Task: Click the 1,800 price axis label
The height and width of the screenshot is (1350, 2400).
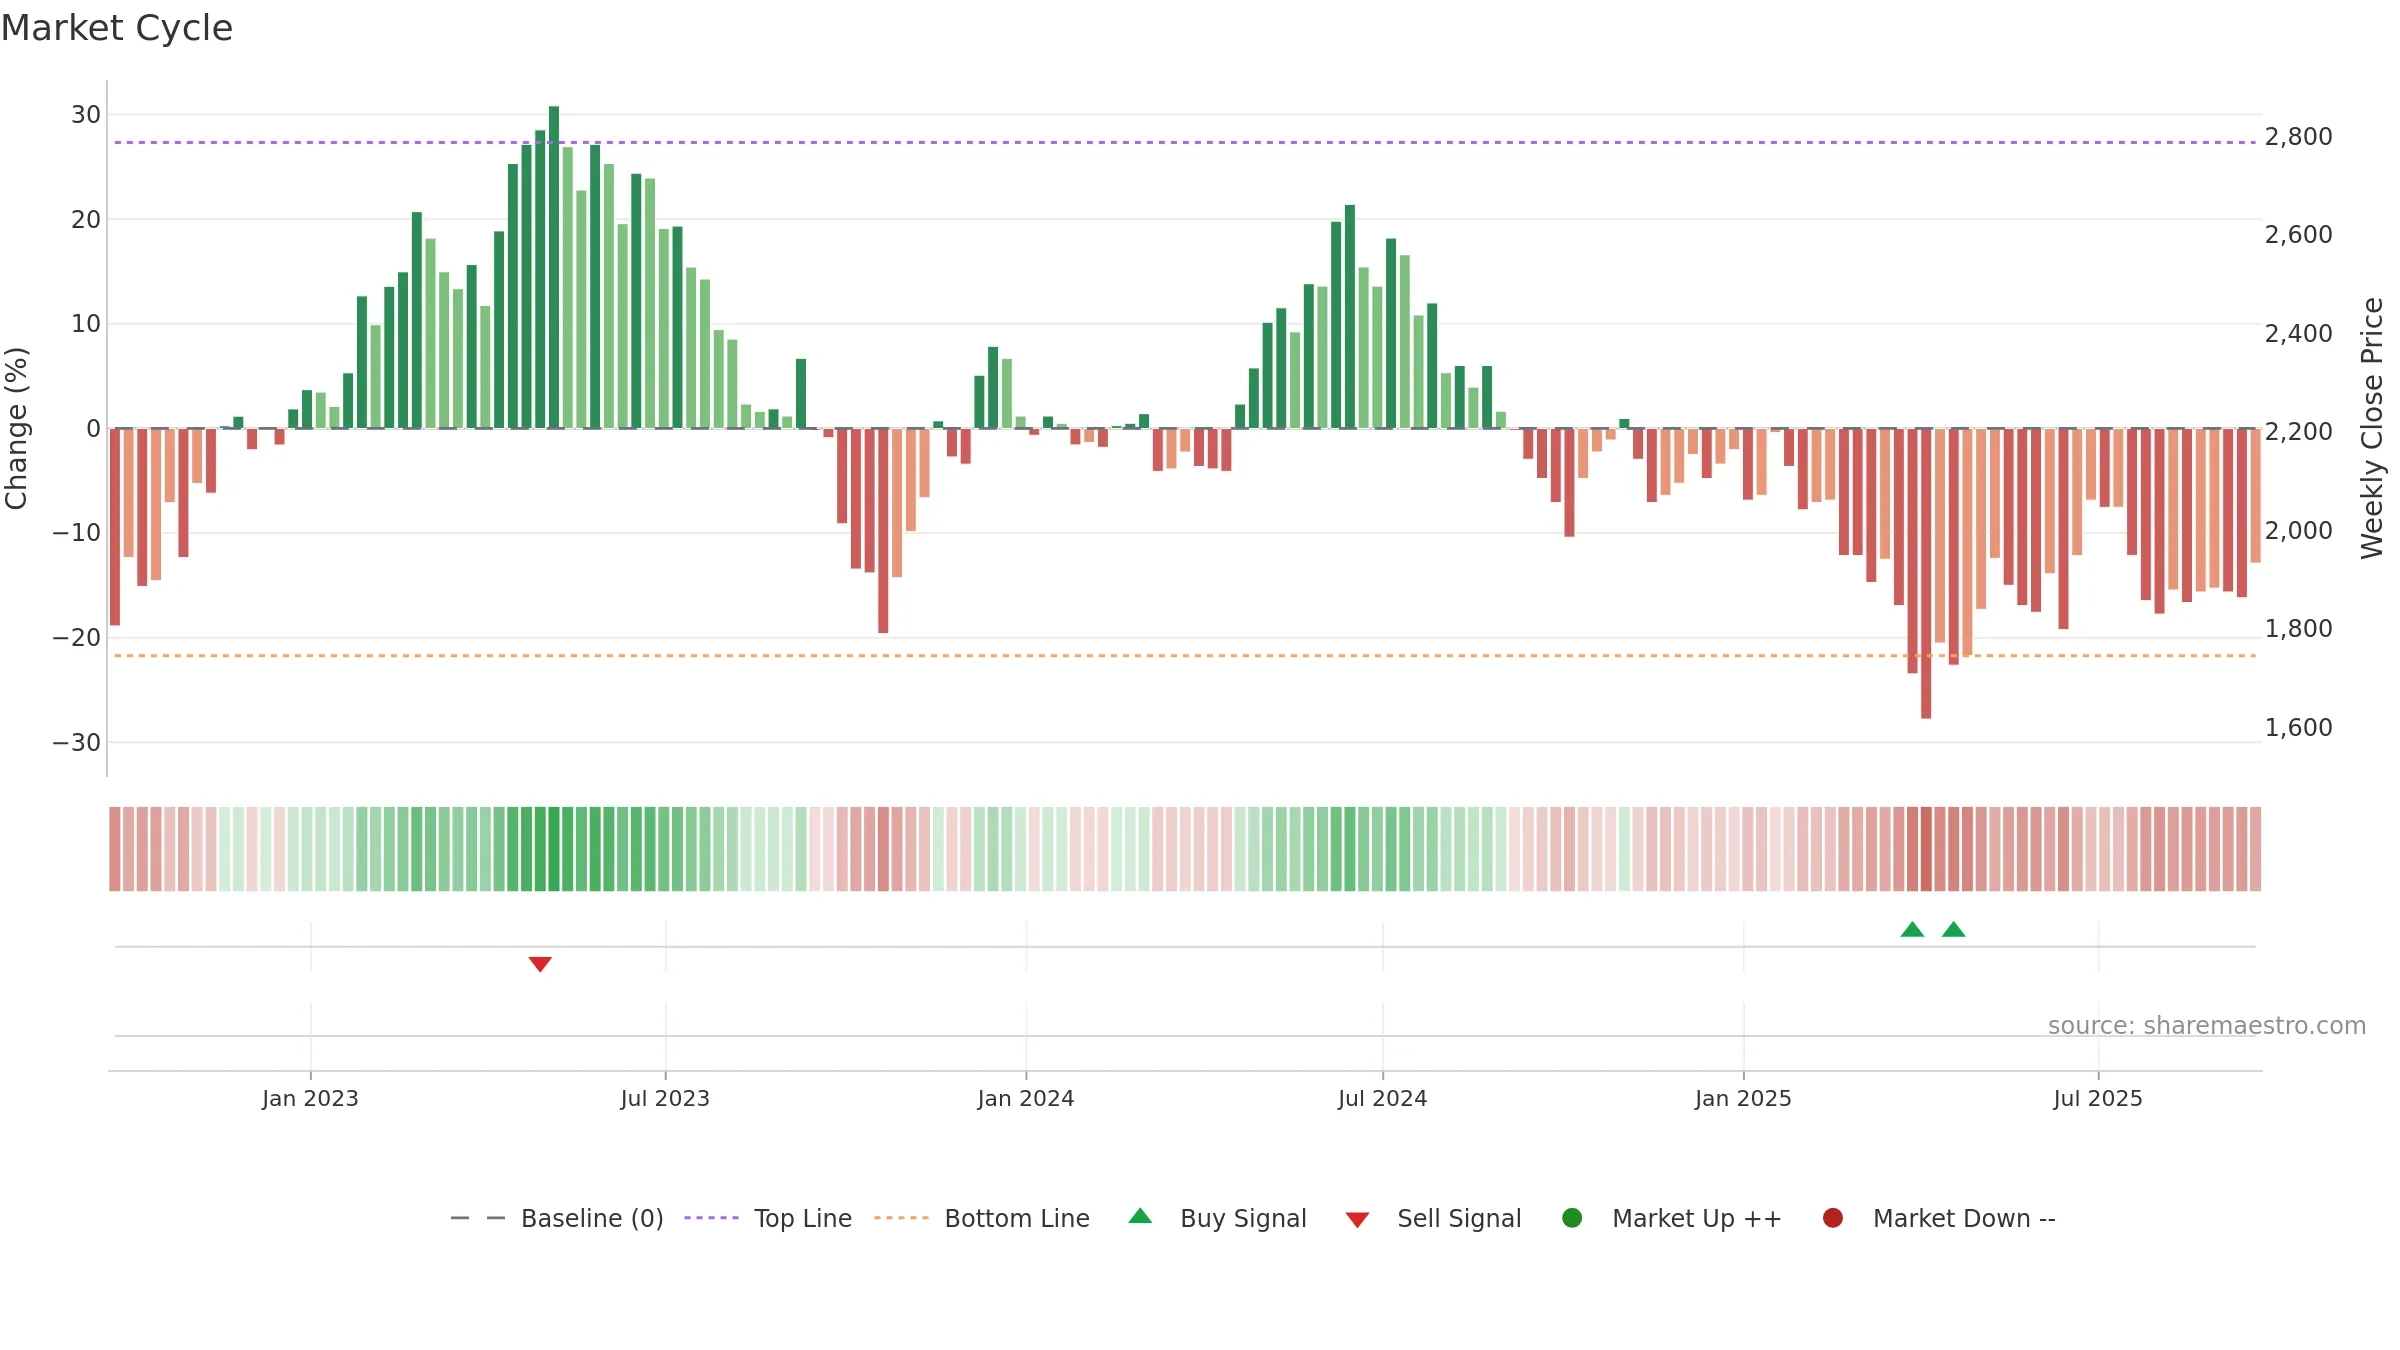Action: tap(2298, 628)
